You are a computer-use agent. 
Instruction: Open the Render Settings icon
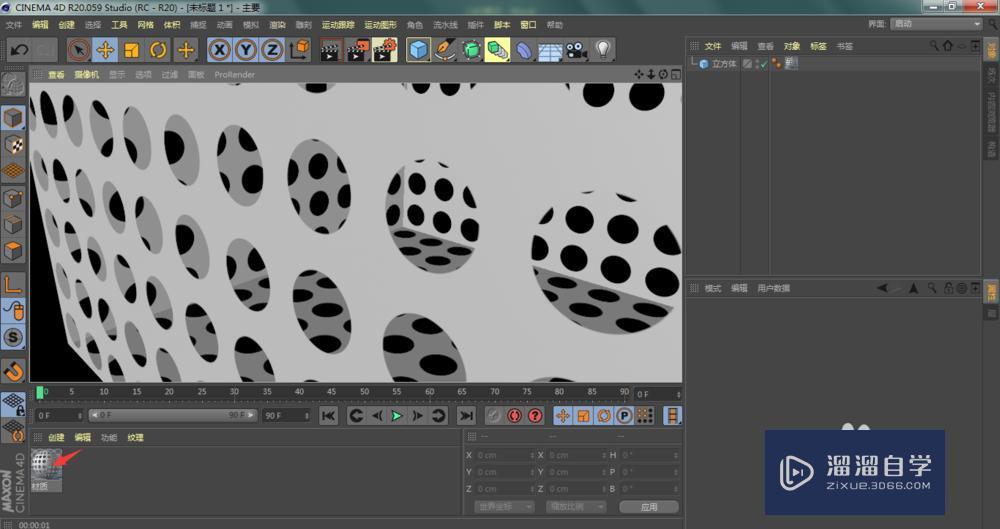tap(384, 50)
